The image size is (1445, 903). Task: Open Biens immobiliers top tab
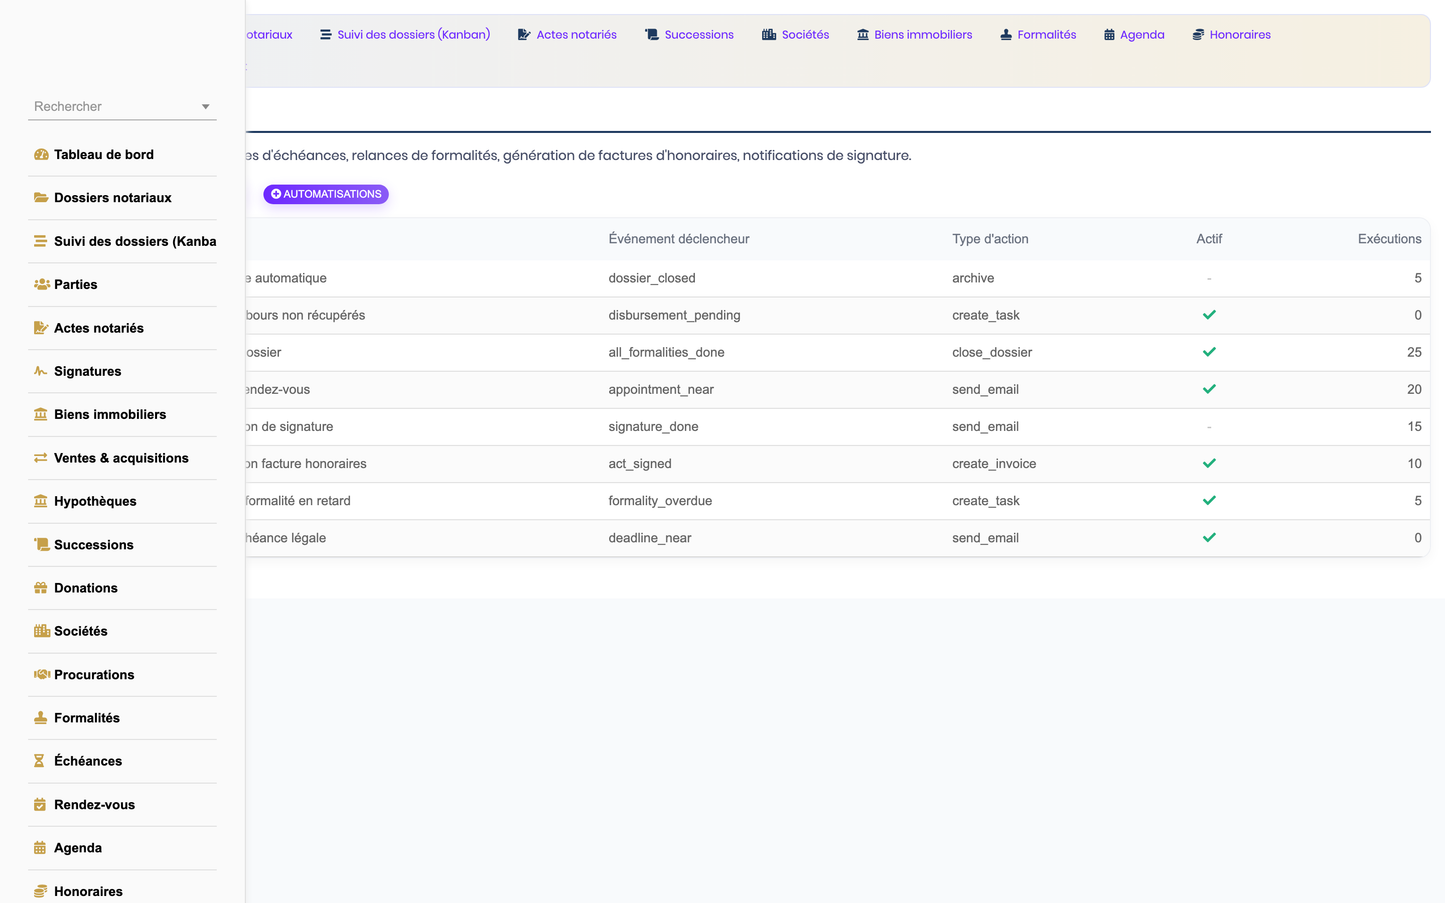point(914,35)
